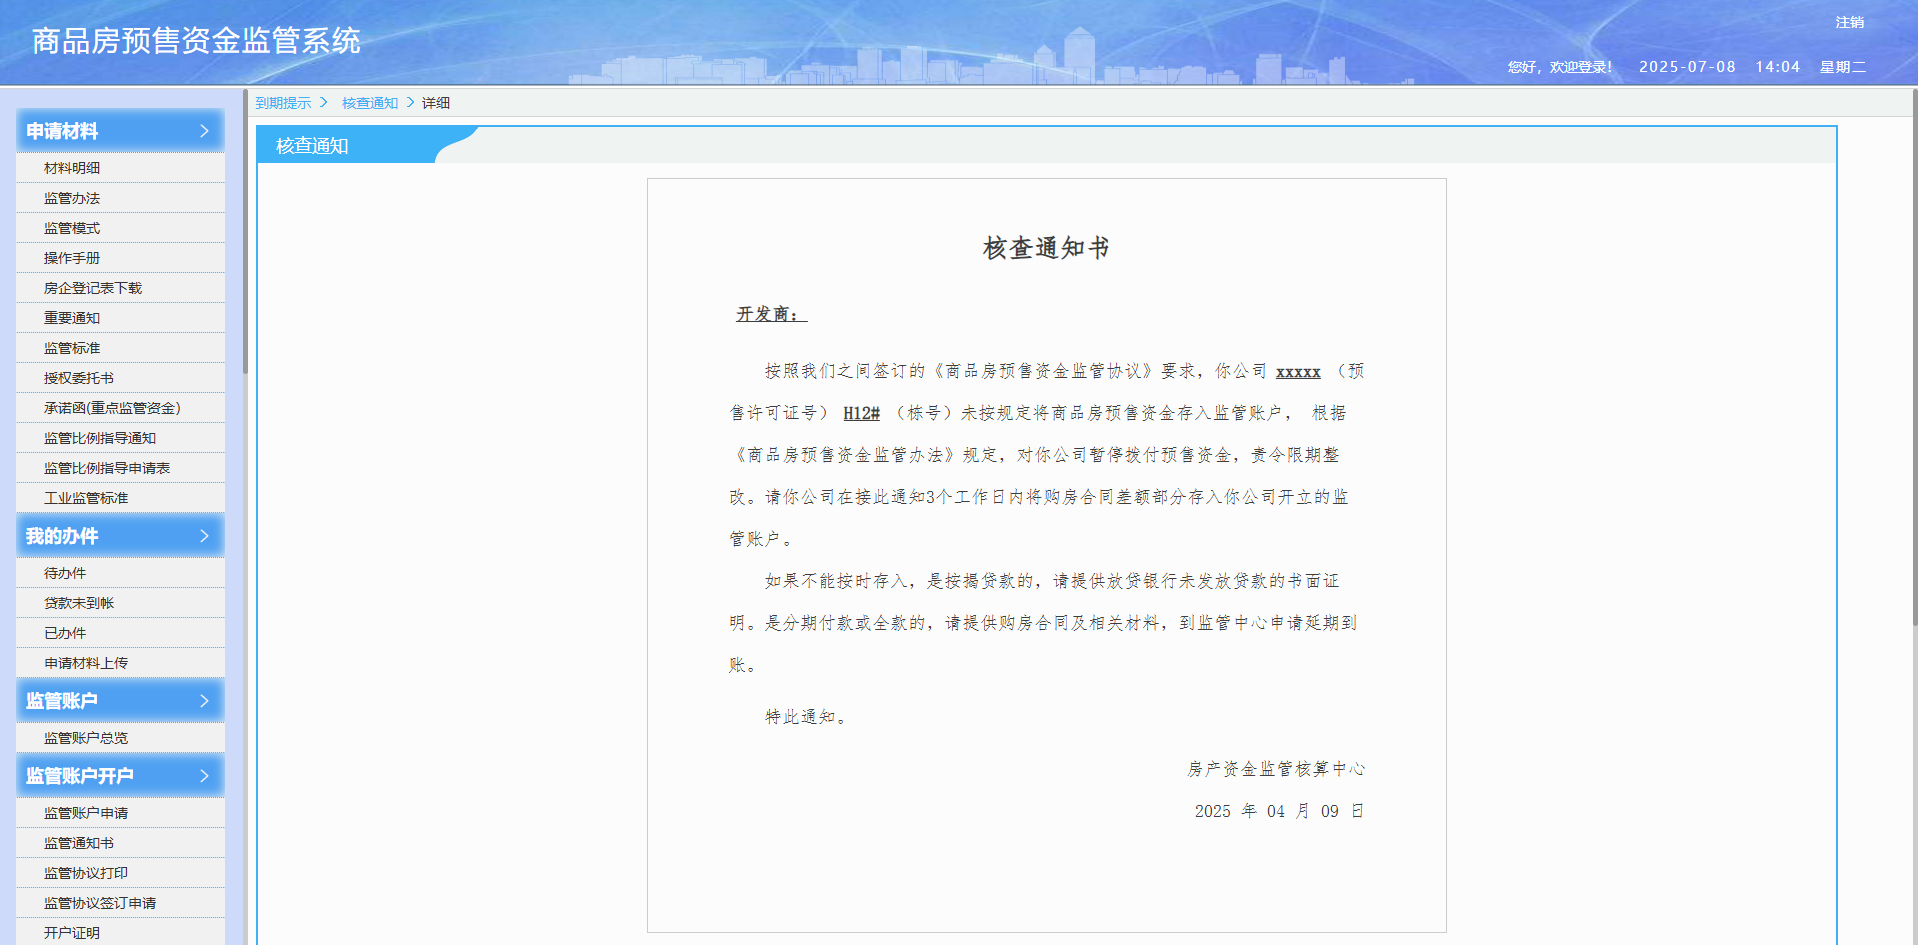Click the header date 2025-07-08
The image size is (1918, 945).
[1687, 67]
